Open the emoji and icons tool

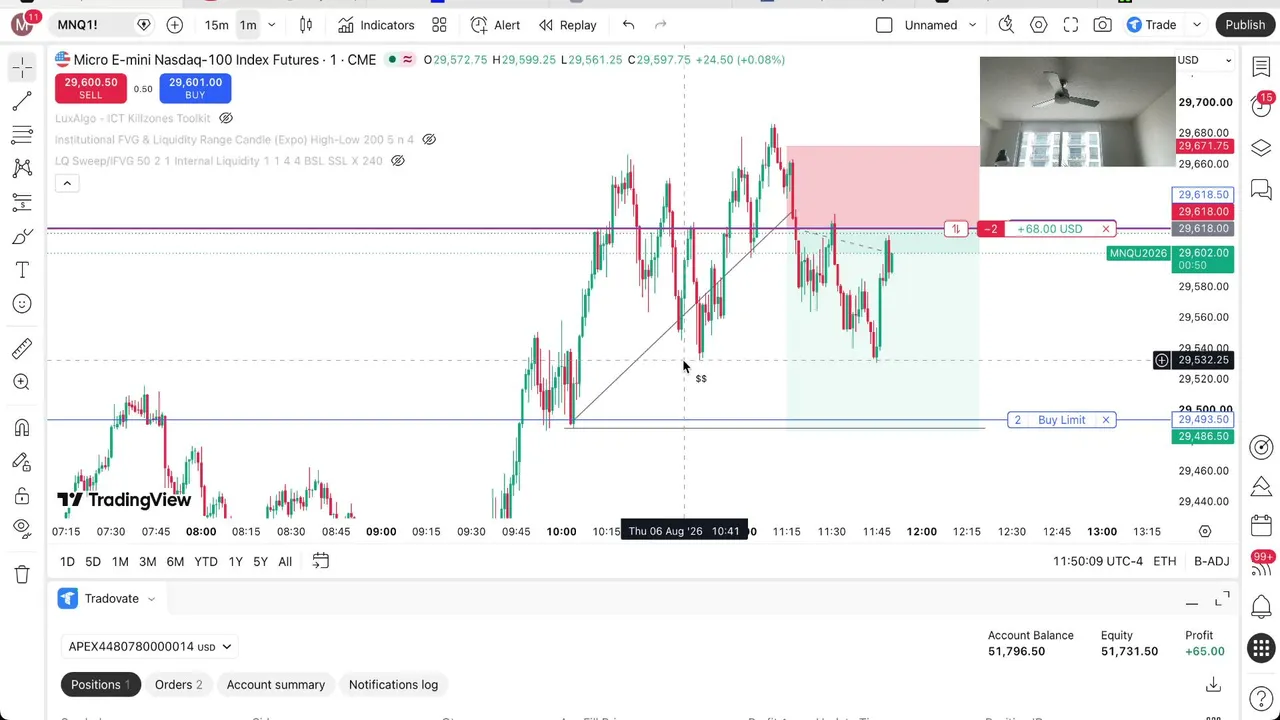pos(22,304)
